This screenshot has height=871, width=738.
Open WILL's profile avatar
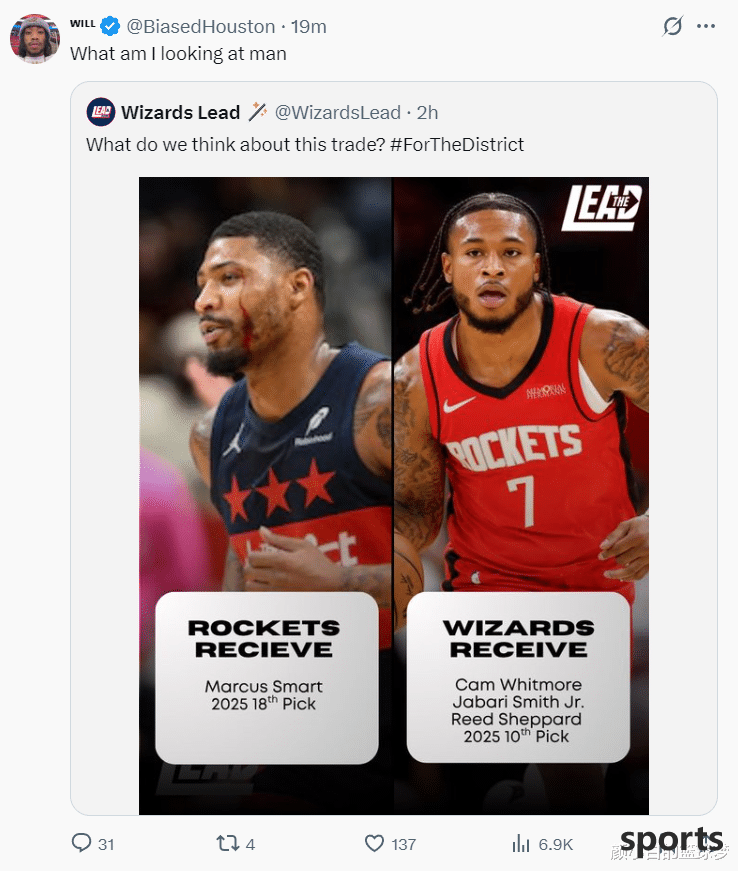34,39
